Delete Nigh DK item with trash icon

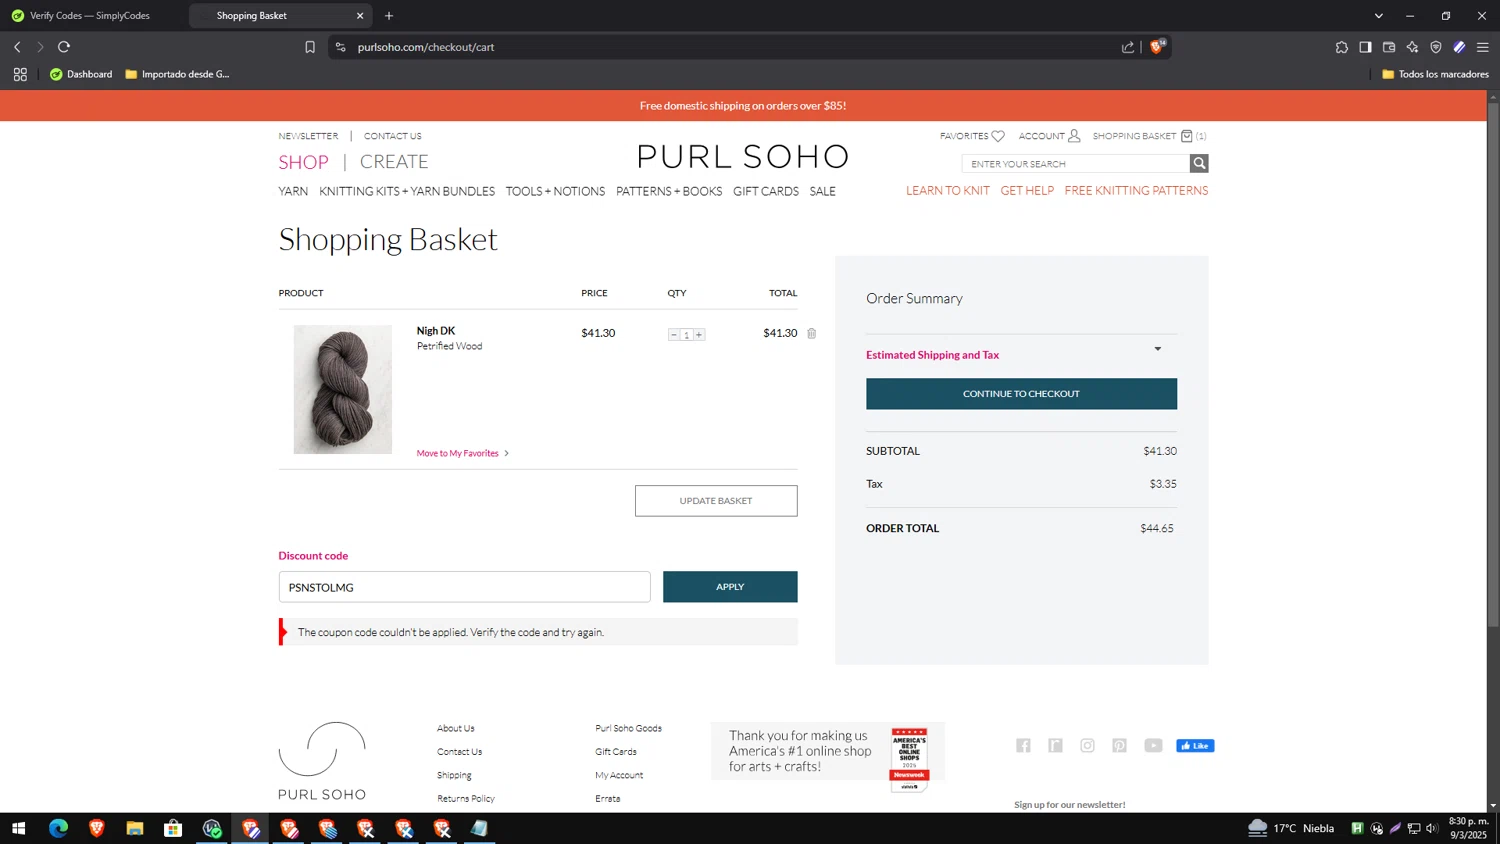point(811,333)
